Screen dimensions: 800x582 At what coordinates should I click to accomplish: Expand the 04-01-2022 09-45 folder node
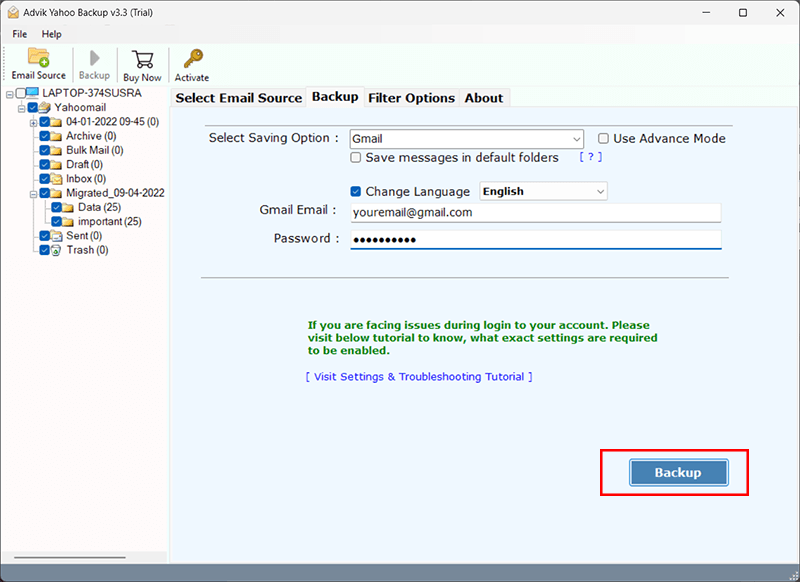point(33,123)
